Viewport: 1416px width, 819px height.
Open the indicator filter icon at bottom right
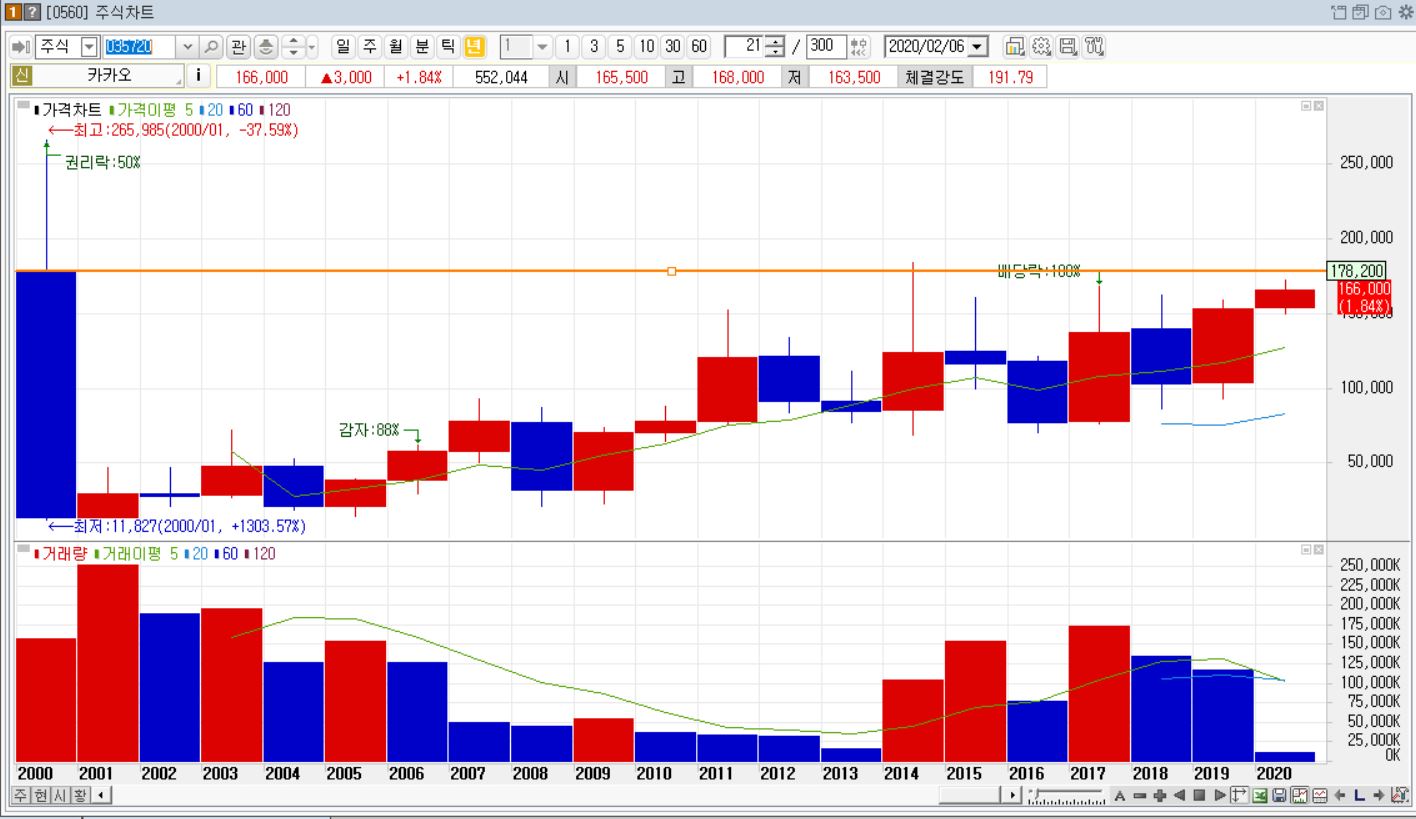1400,796
